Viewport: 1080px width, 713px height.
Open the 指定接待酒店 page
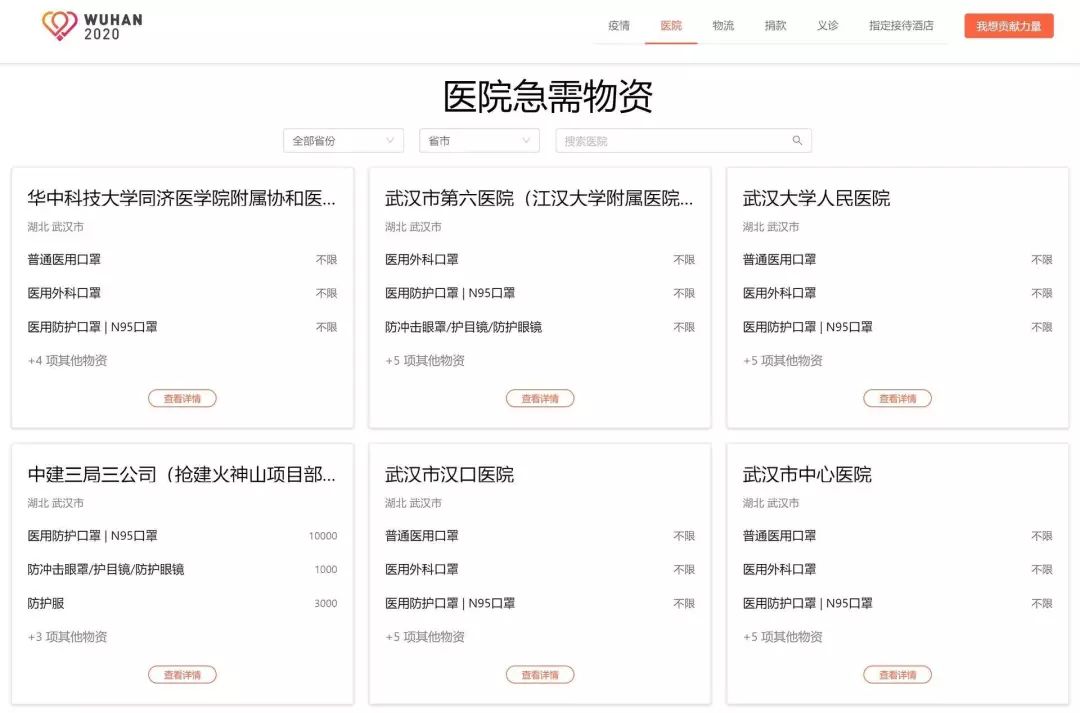(899, 25)
